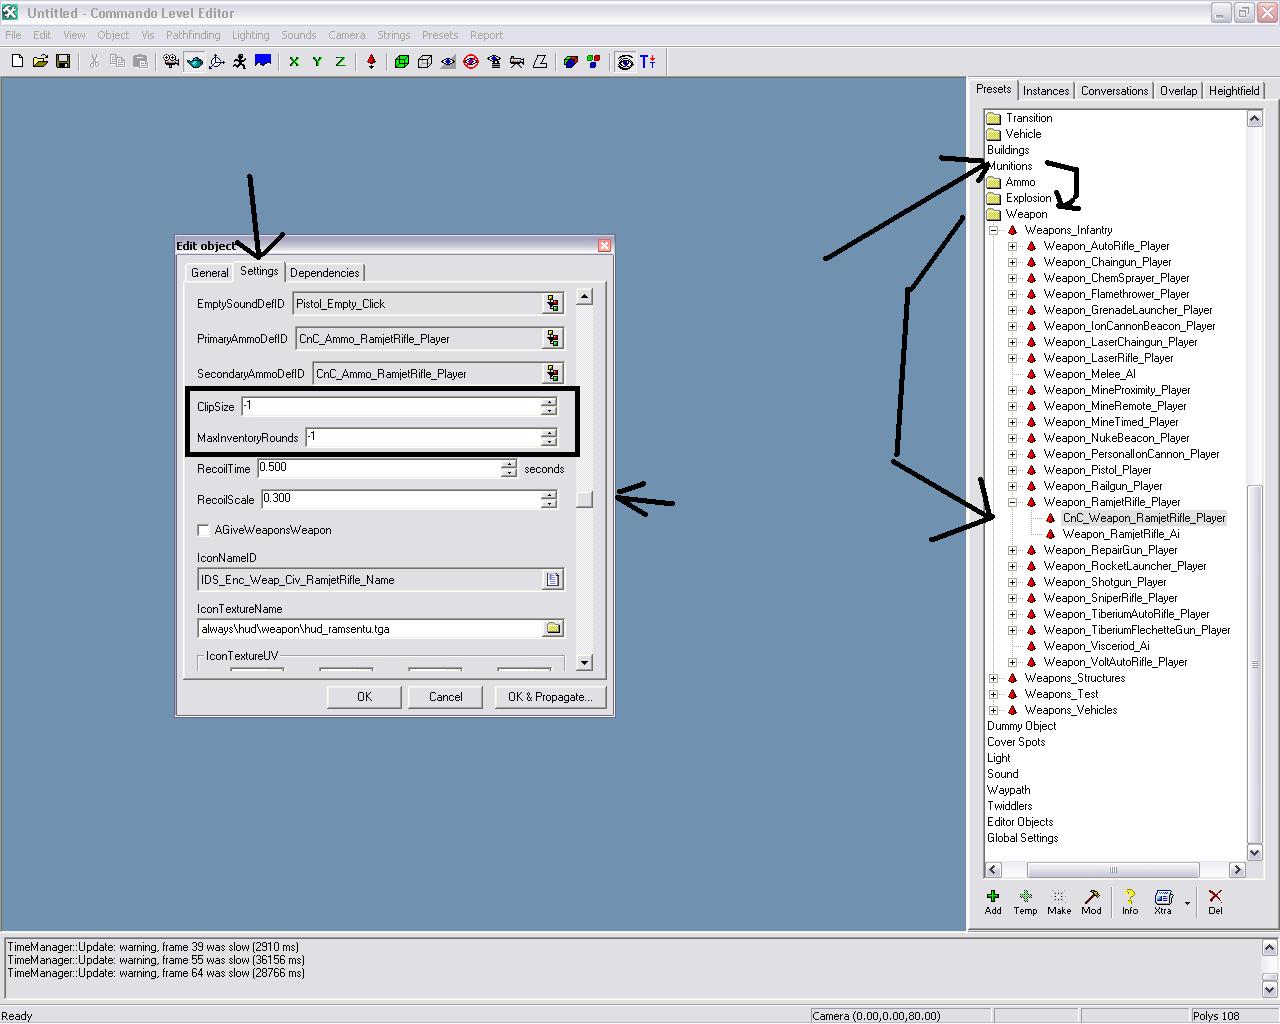Screen dimensions: 1280x1024
Task: Click the OK & Propagate button
Action: 549,697
